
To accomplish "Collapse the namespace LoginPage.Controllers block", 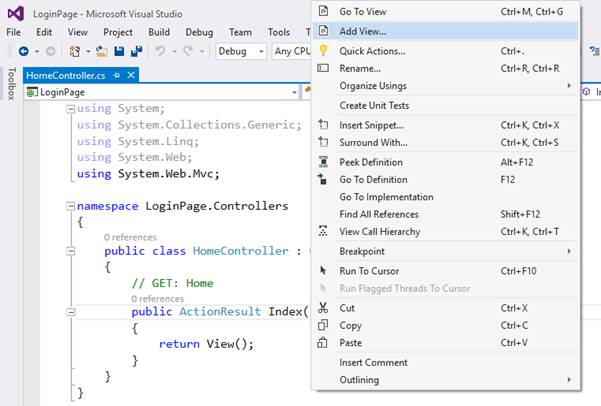I will click(x=71, y=207).
